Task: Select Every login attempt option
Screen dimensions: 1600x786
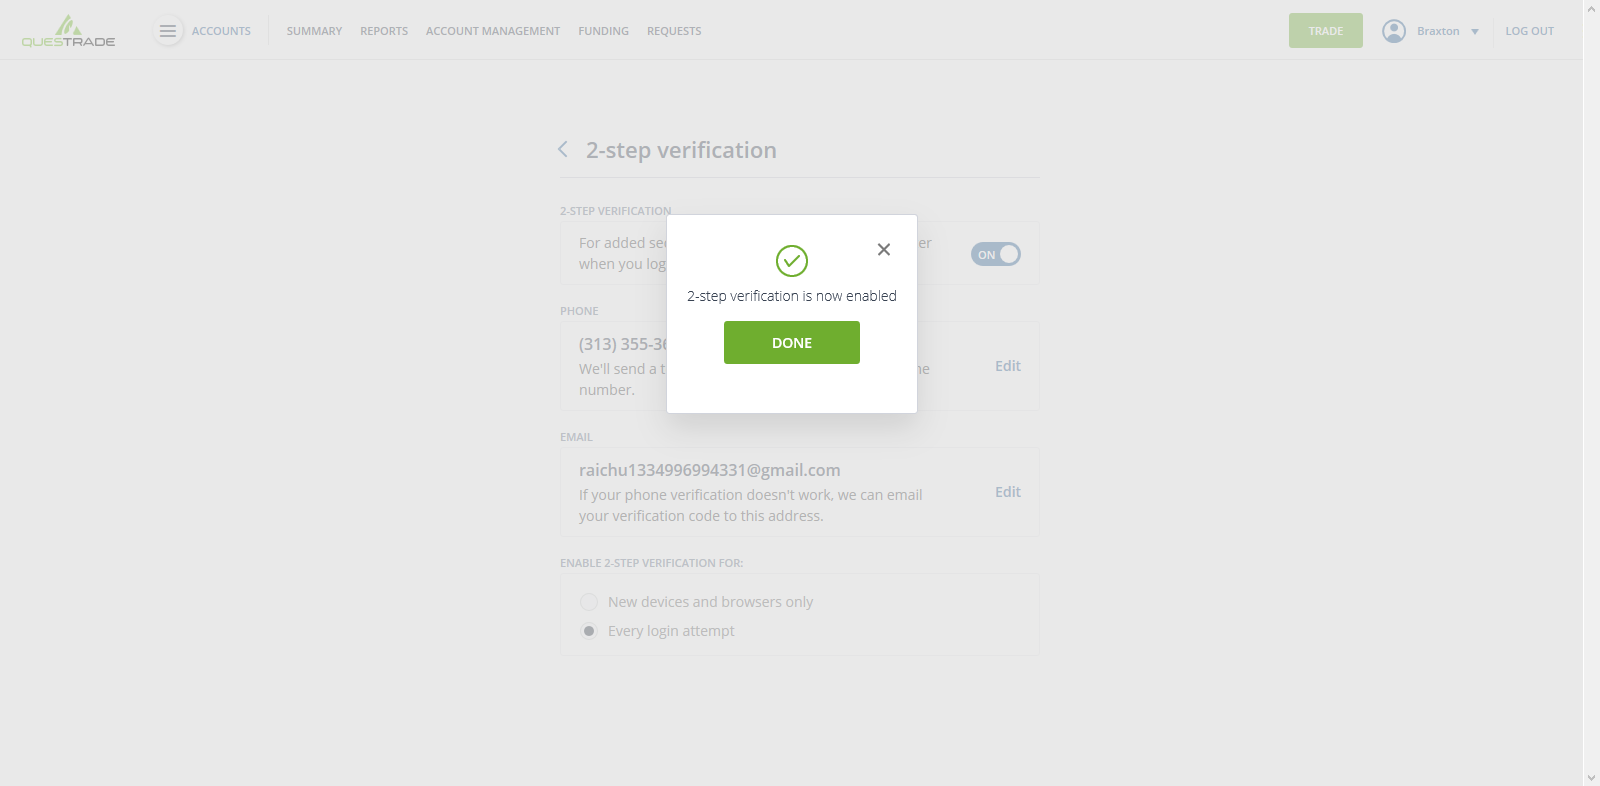Action: pos(589,631)
